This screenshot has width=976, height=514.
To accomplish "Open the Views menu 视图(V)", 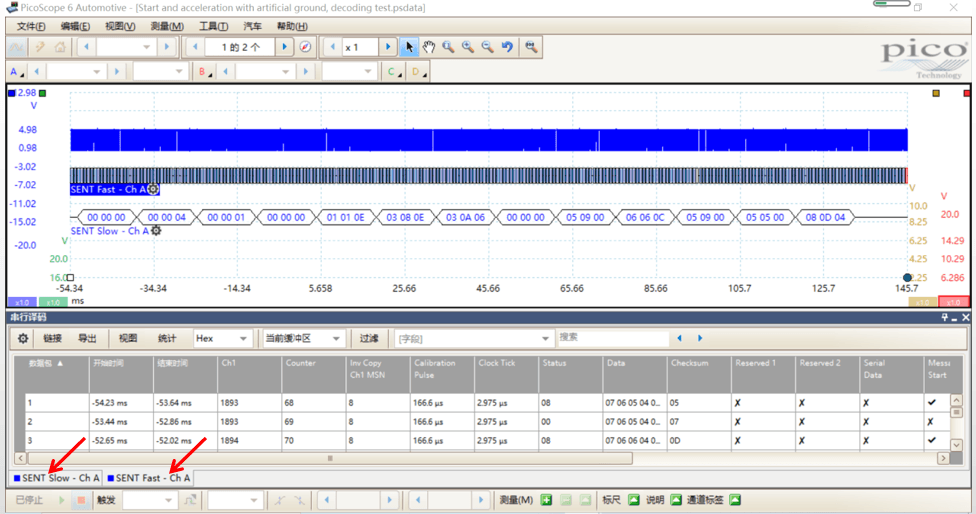I will (x=120, y=26).
